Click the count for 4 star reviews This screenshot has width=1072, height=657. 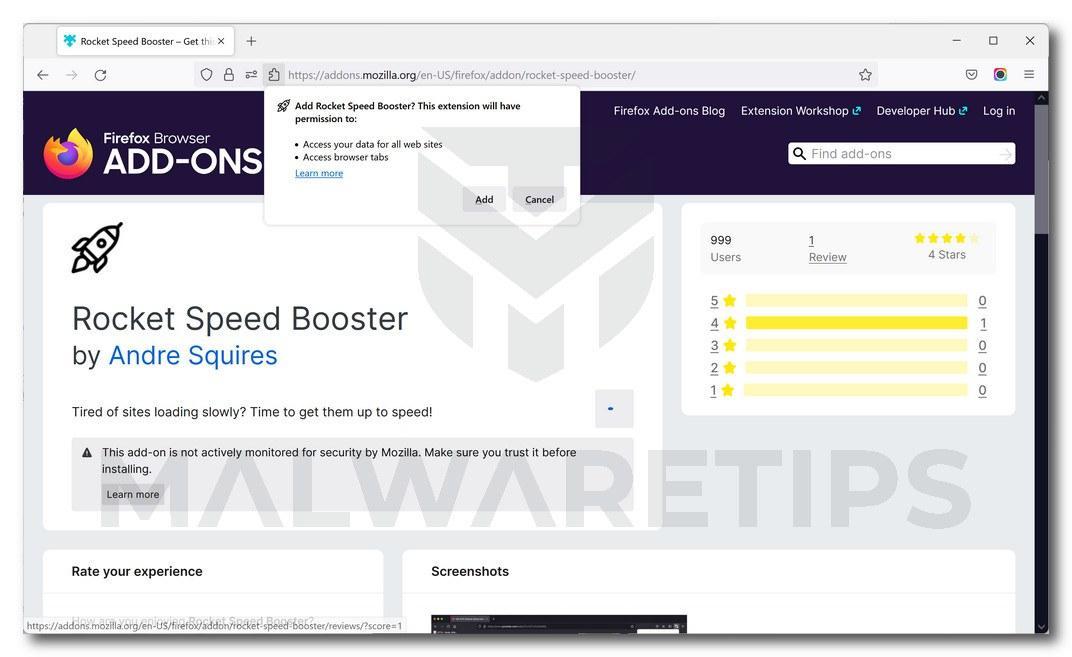982,323
